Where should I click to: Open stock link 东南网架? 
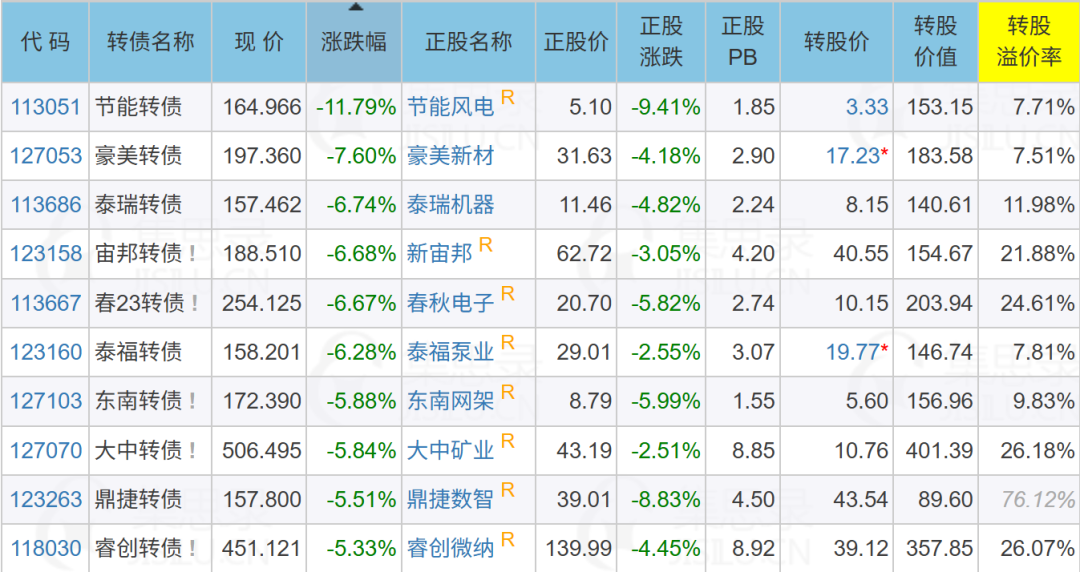tap(450, 401)
